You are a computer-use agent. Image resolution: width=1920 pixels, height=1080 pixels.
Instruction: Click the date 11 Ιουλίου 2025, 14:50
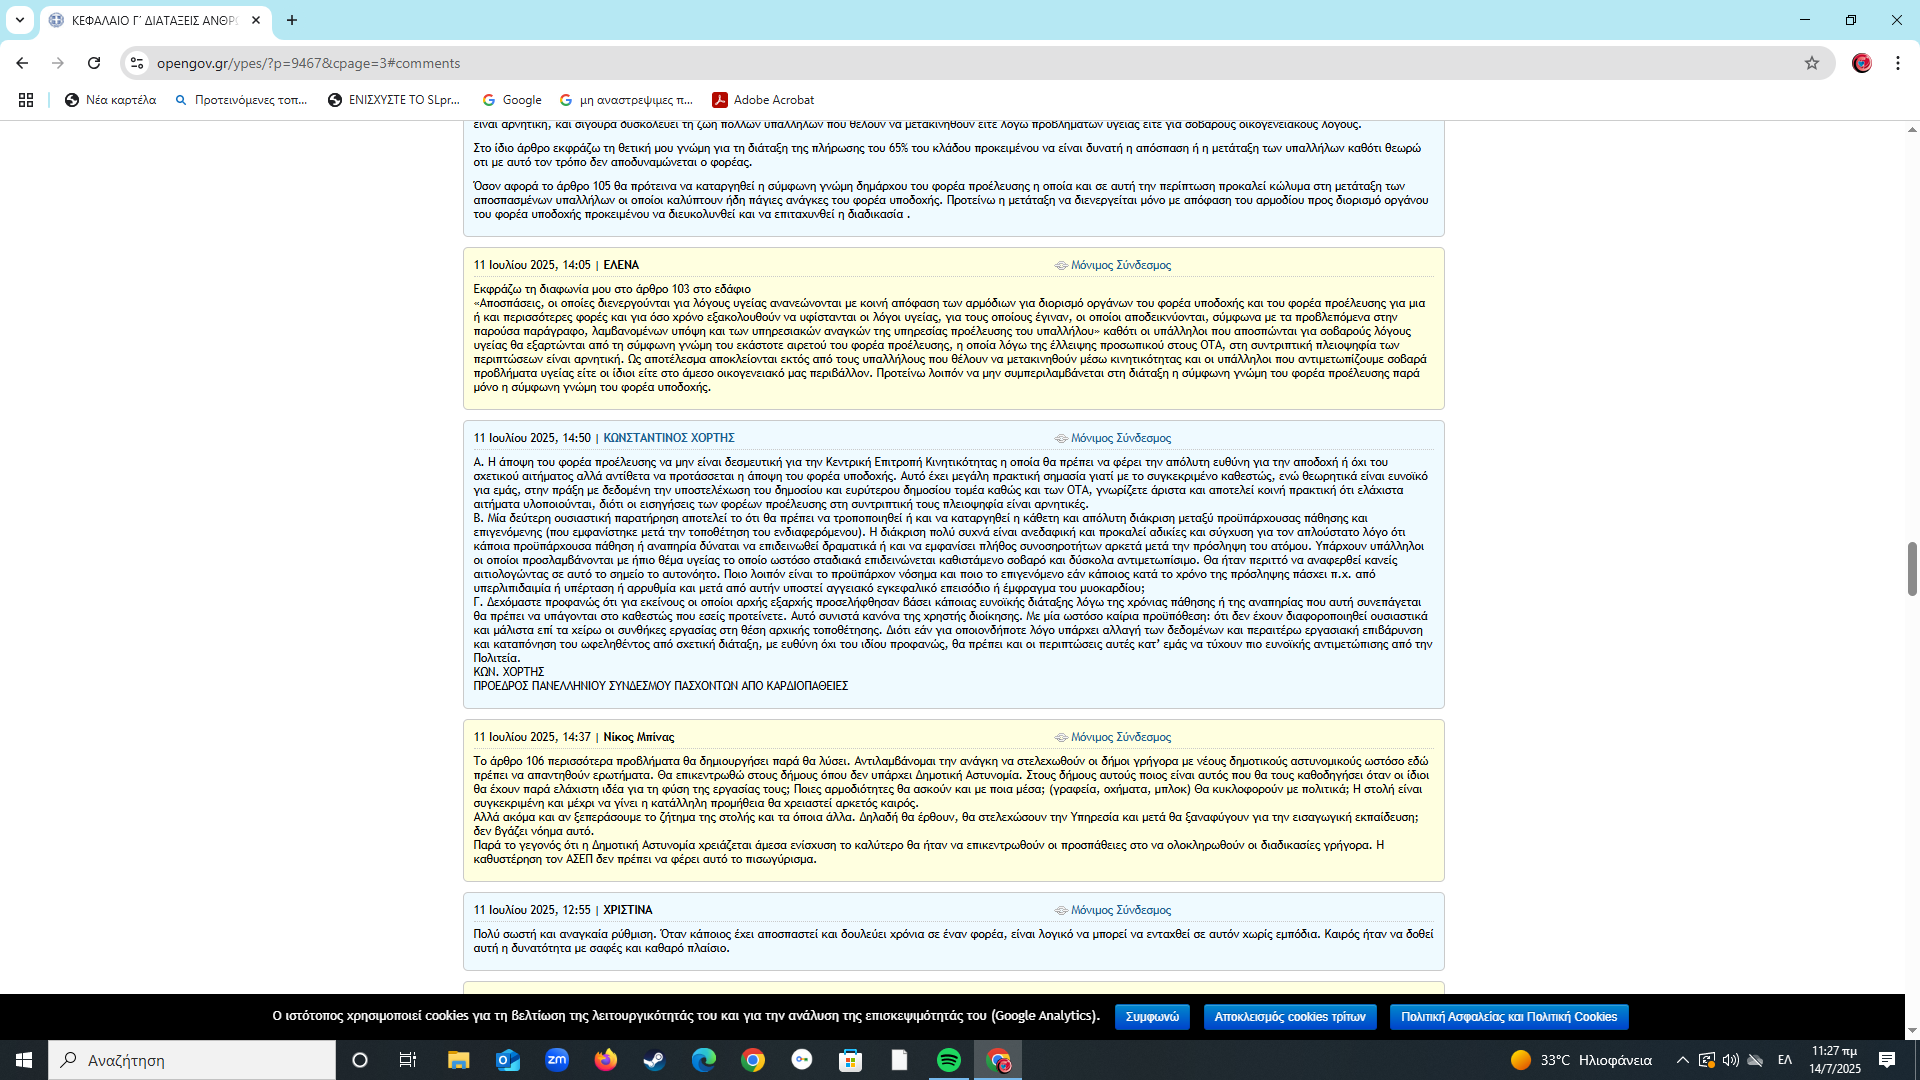click(x=532, y=438)
